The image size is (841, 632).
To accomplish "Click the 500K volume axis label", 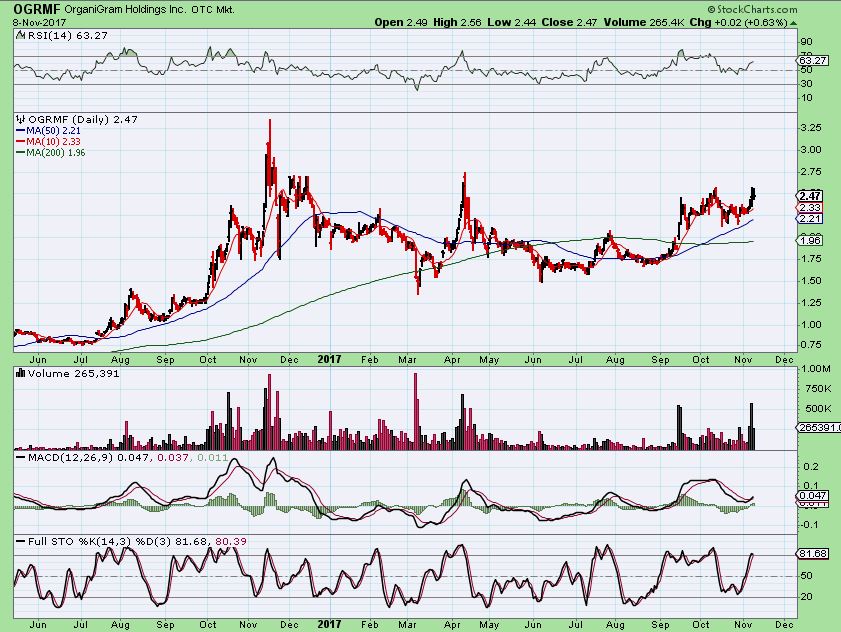I will (818, 409).
